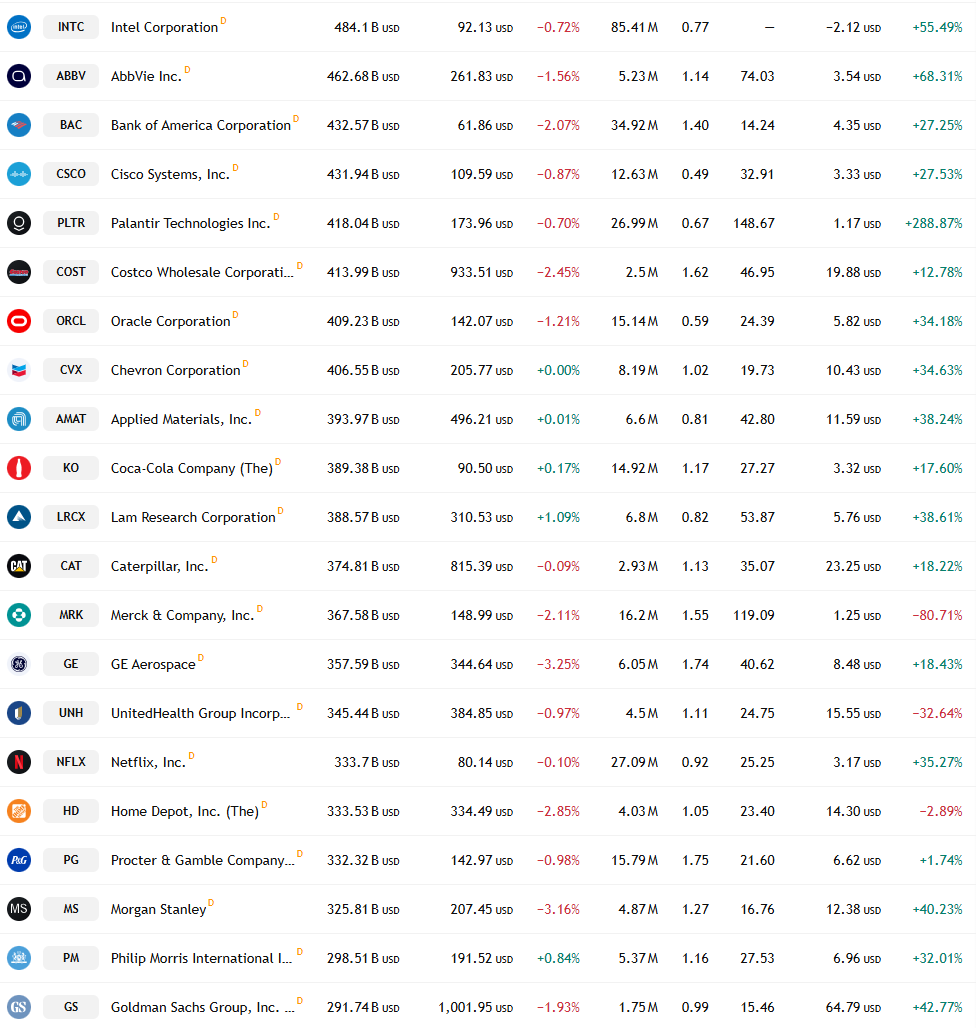
Task: Click the Netflix logo icon
Action: click(19, 762)
